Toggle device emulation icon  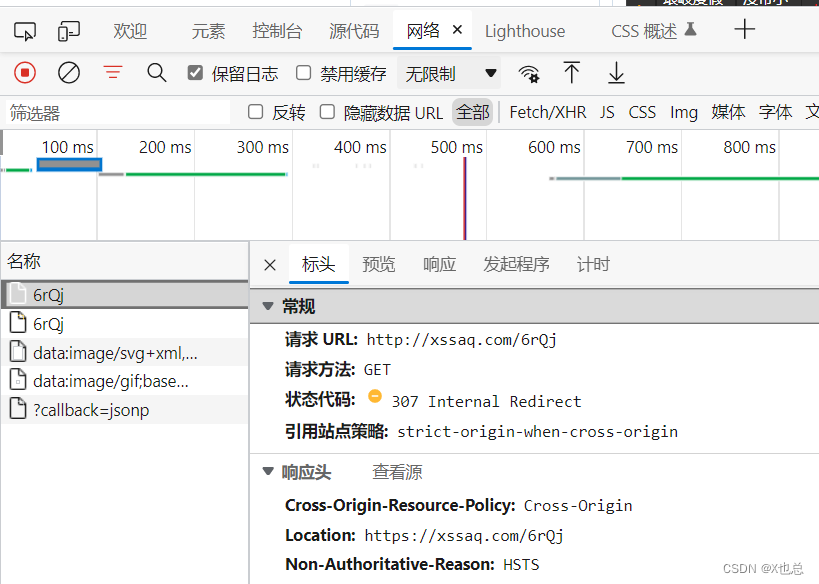[68, 31]
